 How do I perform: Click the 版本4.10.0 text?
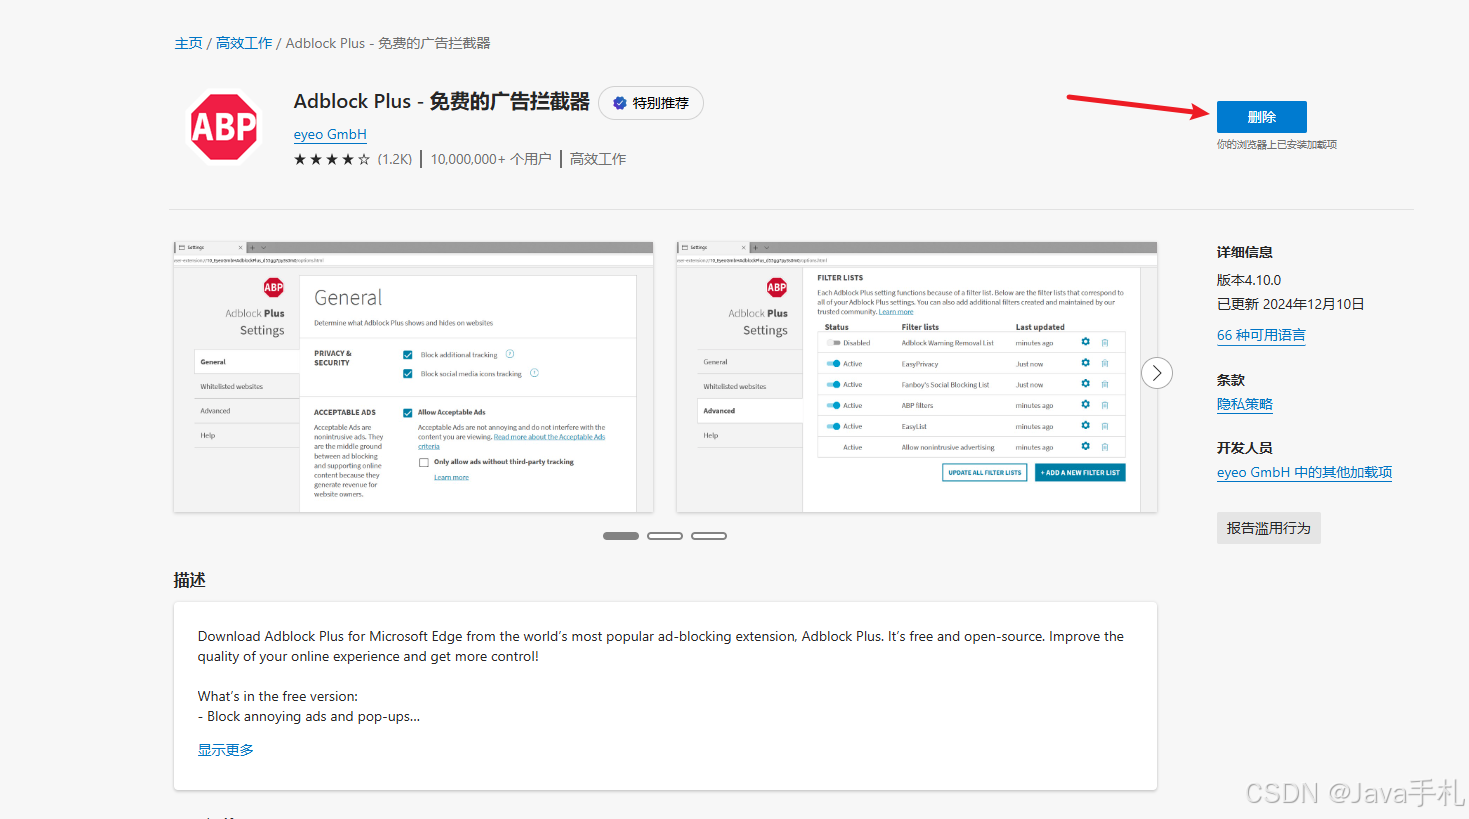[x=1249, y=280]
